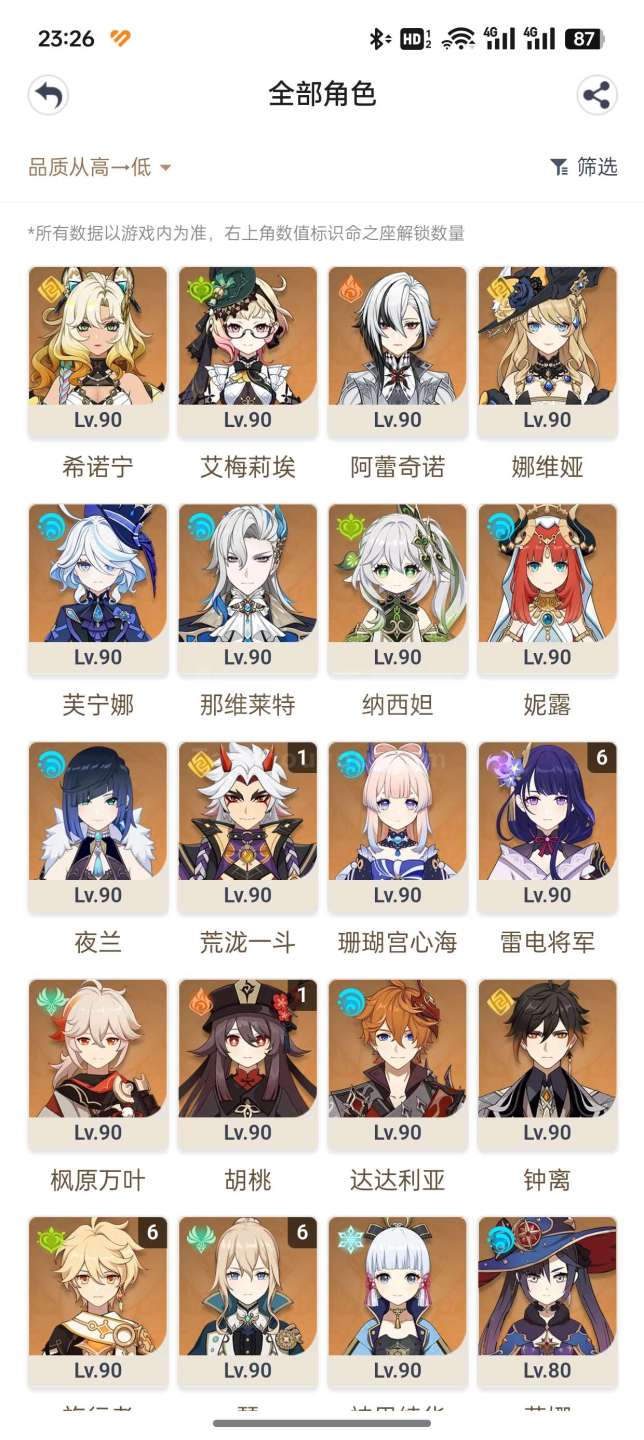The image size is (644, 1440).
Task: Tap the Hydro element icon on 芙宁娜
Action: 50,526
